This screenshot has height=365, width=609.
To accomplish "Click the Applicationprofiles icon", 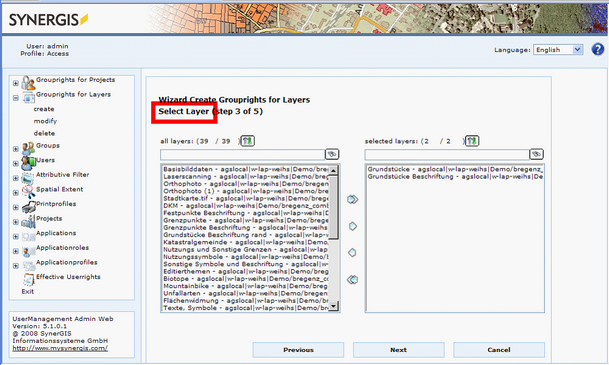I will pos(28,266).
